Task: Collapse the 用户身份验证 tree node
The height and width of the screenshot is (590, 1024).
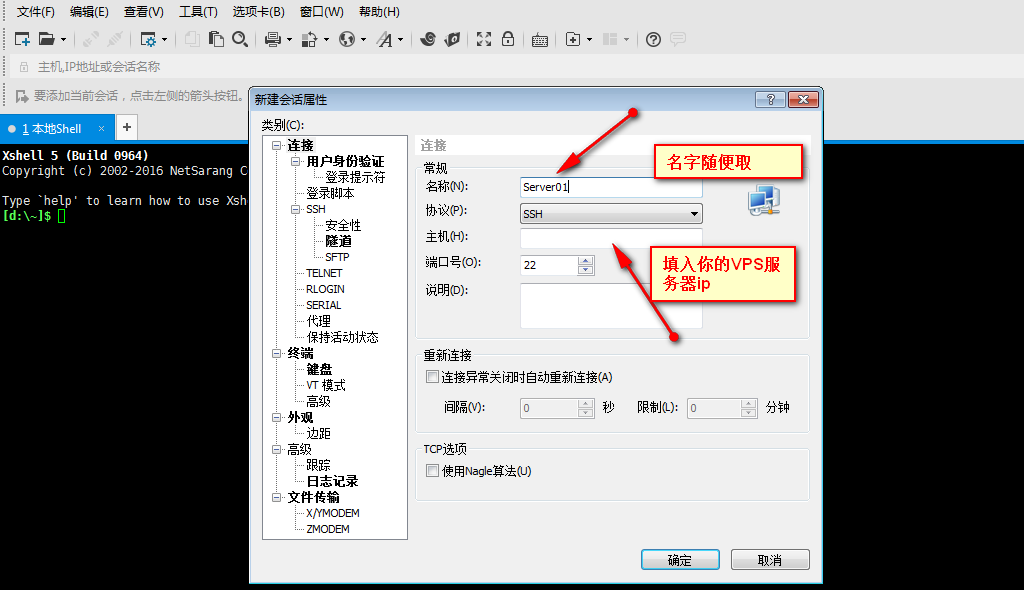Action: pyautogui.click(x=295, y=161)
